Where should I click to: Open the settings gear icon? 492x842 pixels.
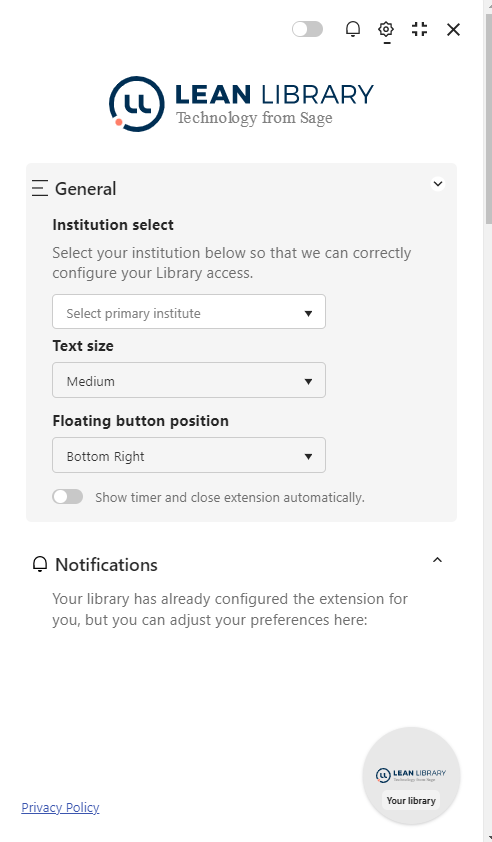coord(386,29)
